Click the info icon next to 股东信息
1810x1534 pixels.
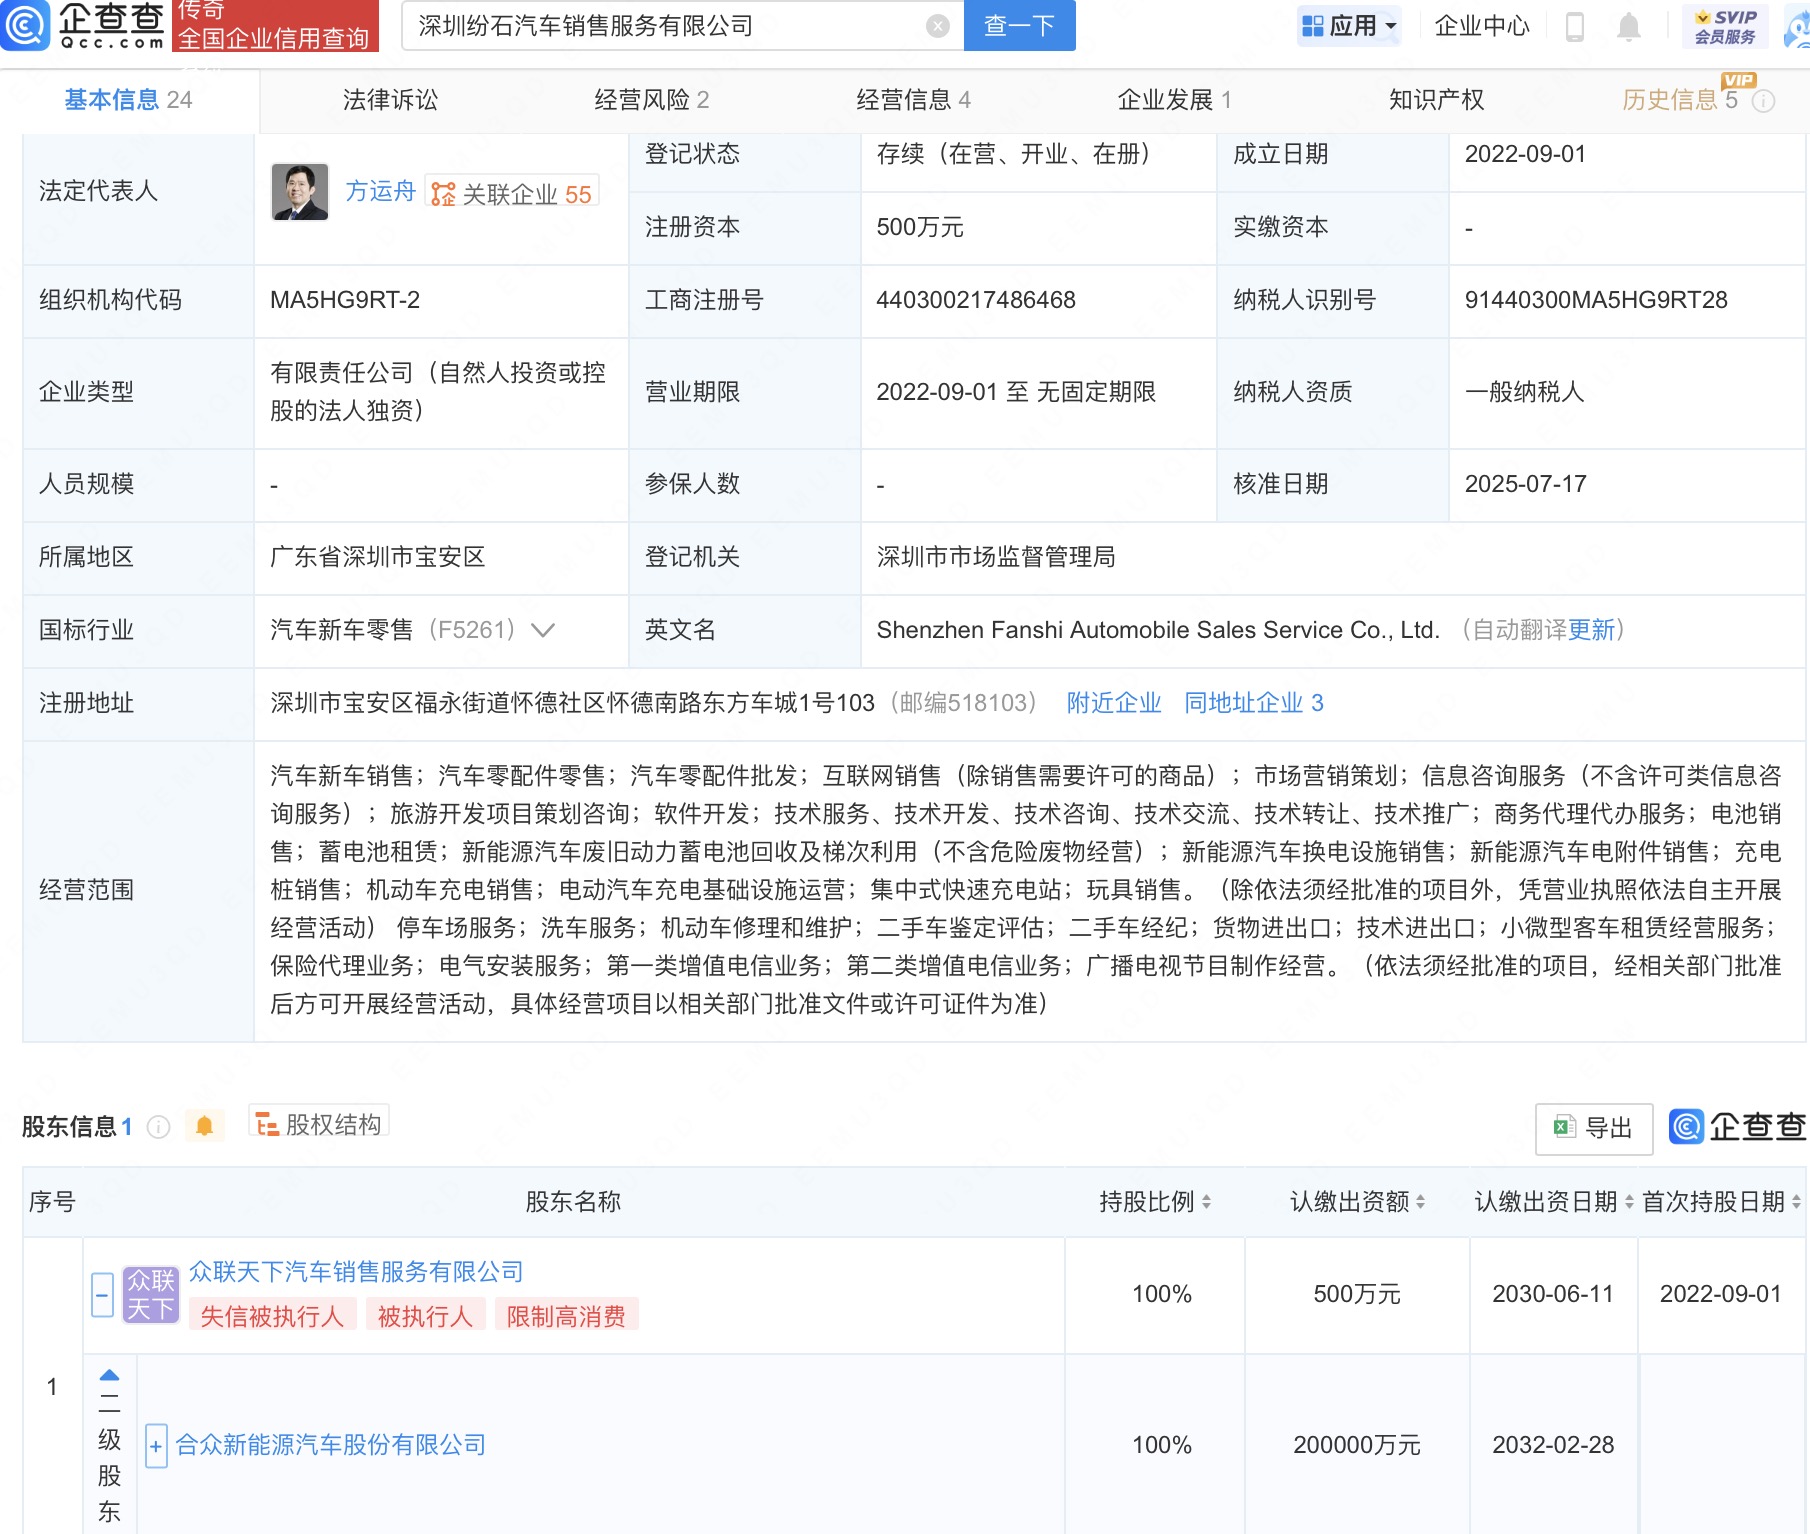tap(158, 1127)
